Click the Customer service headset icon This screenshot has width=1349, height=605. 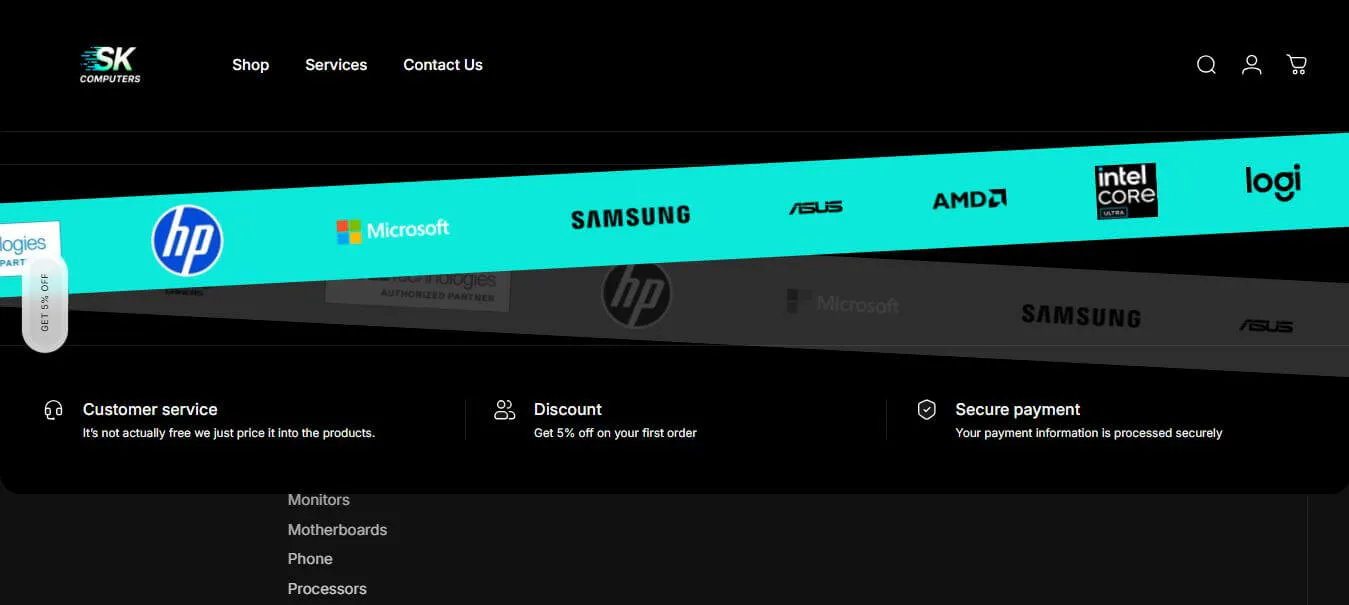pos(54,410)
